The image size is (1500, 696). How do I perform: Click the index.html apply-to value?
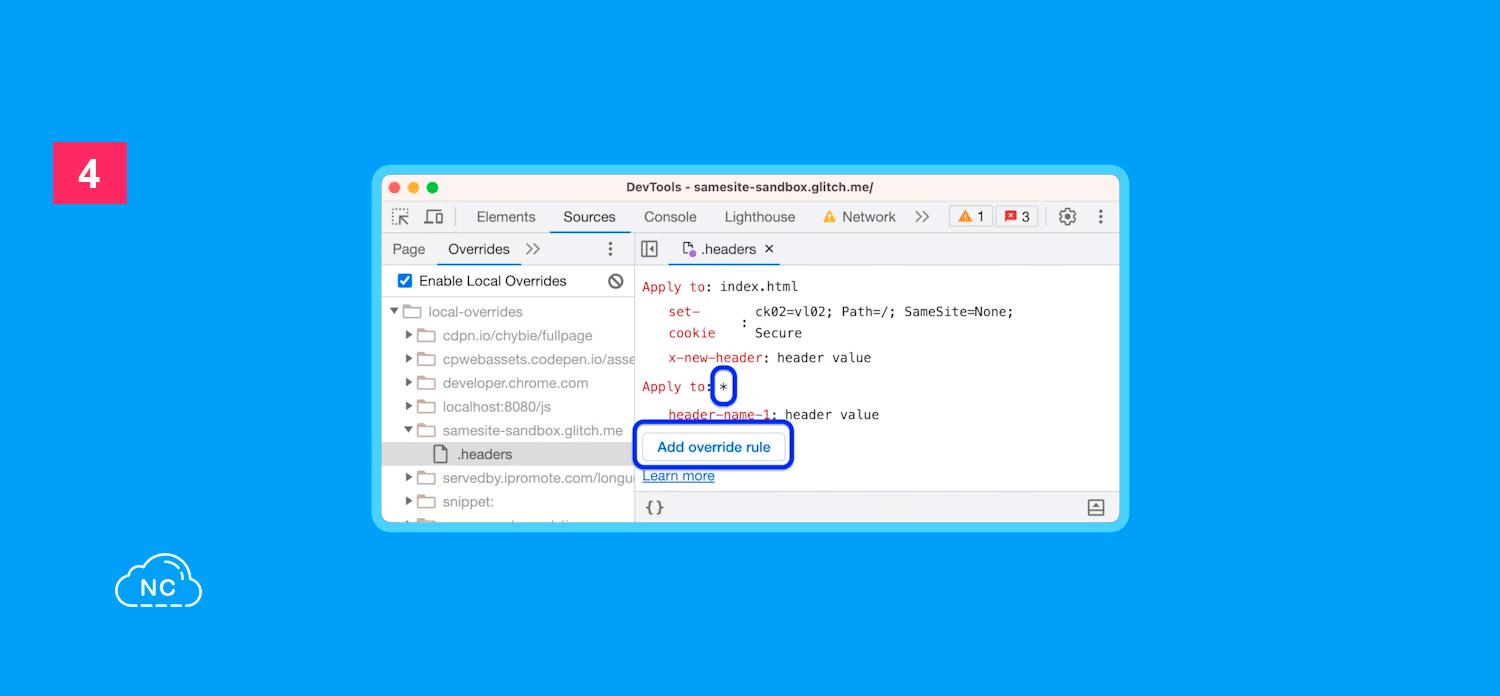coord(759,287)
